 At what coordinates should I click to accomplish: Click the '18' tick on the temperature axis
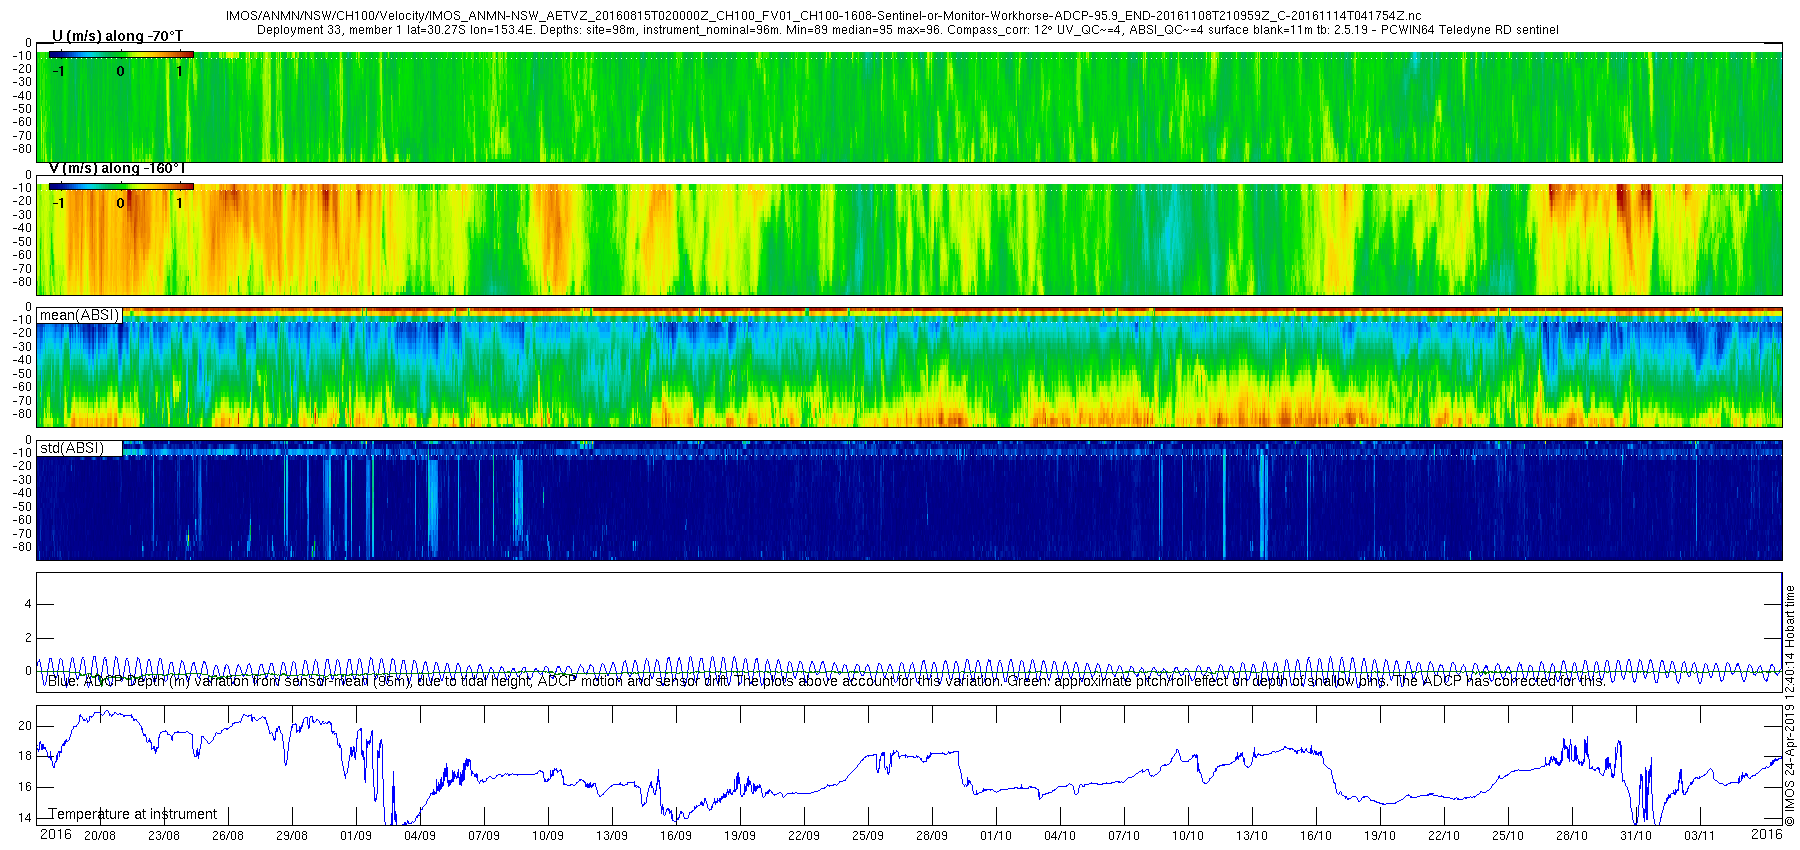pyautogui.click(x=26, y=756)
